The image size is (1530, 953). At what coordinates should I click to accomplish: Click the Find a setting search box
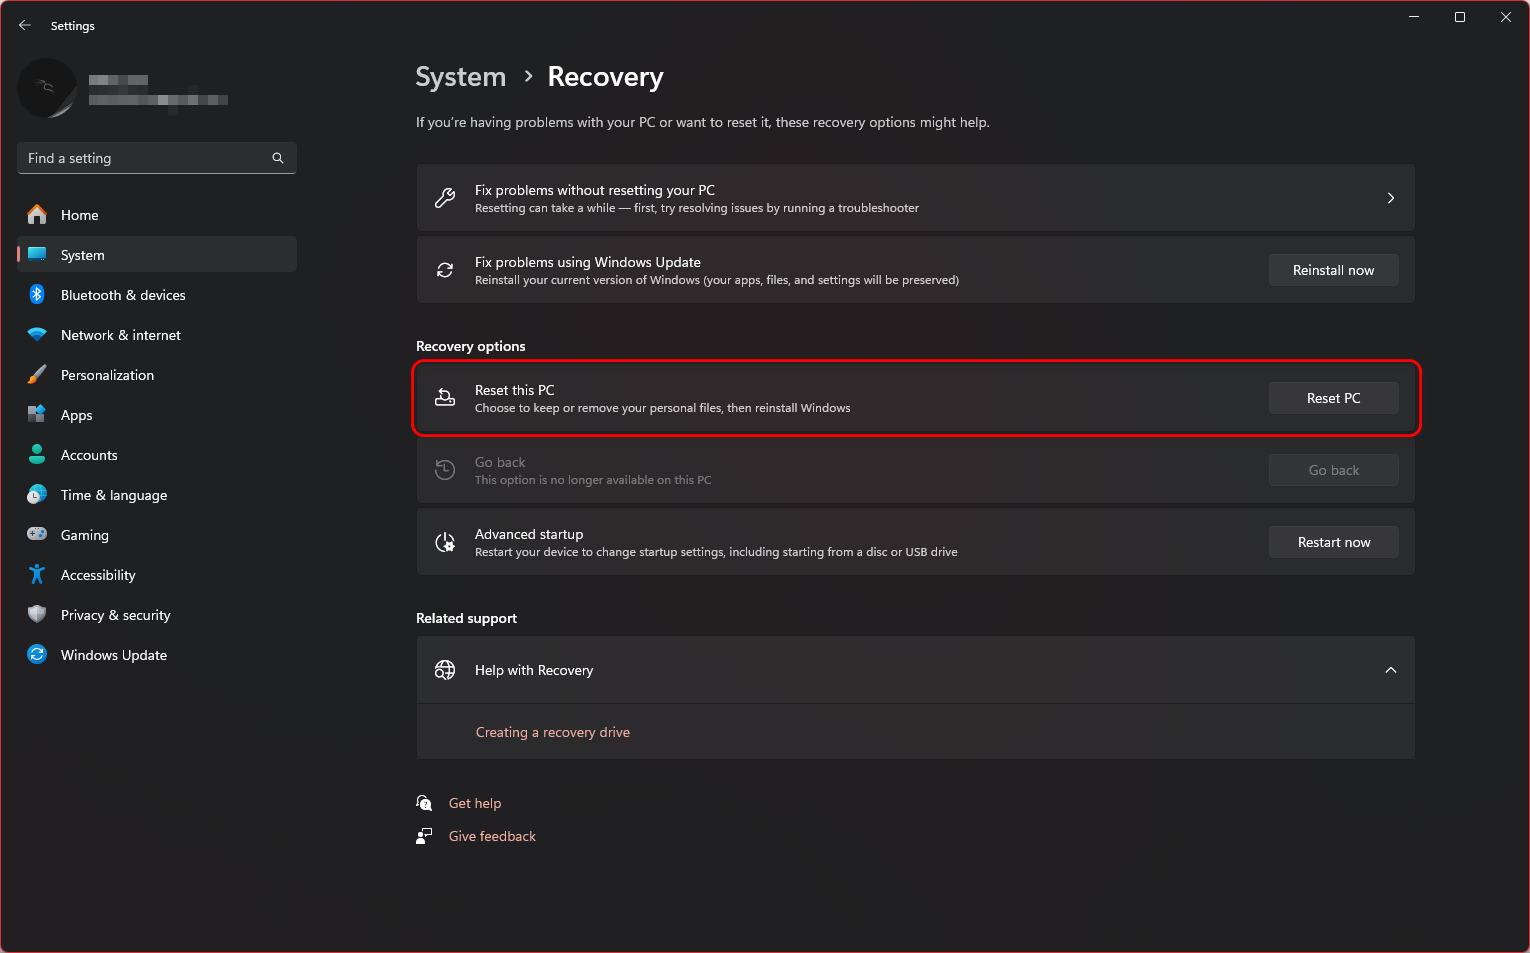(x=145, y=158)
